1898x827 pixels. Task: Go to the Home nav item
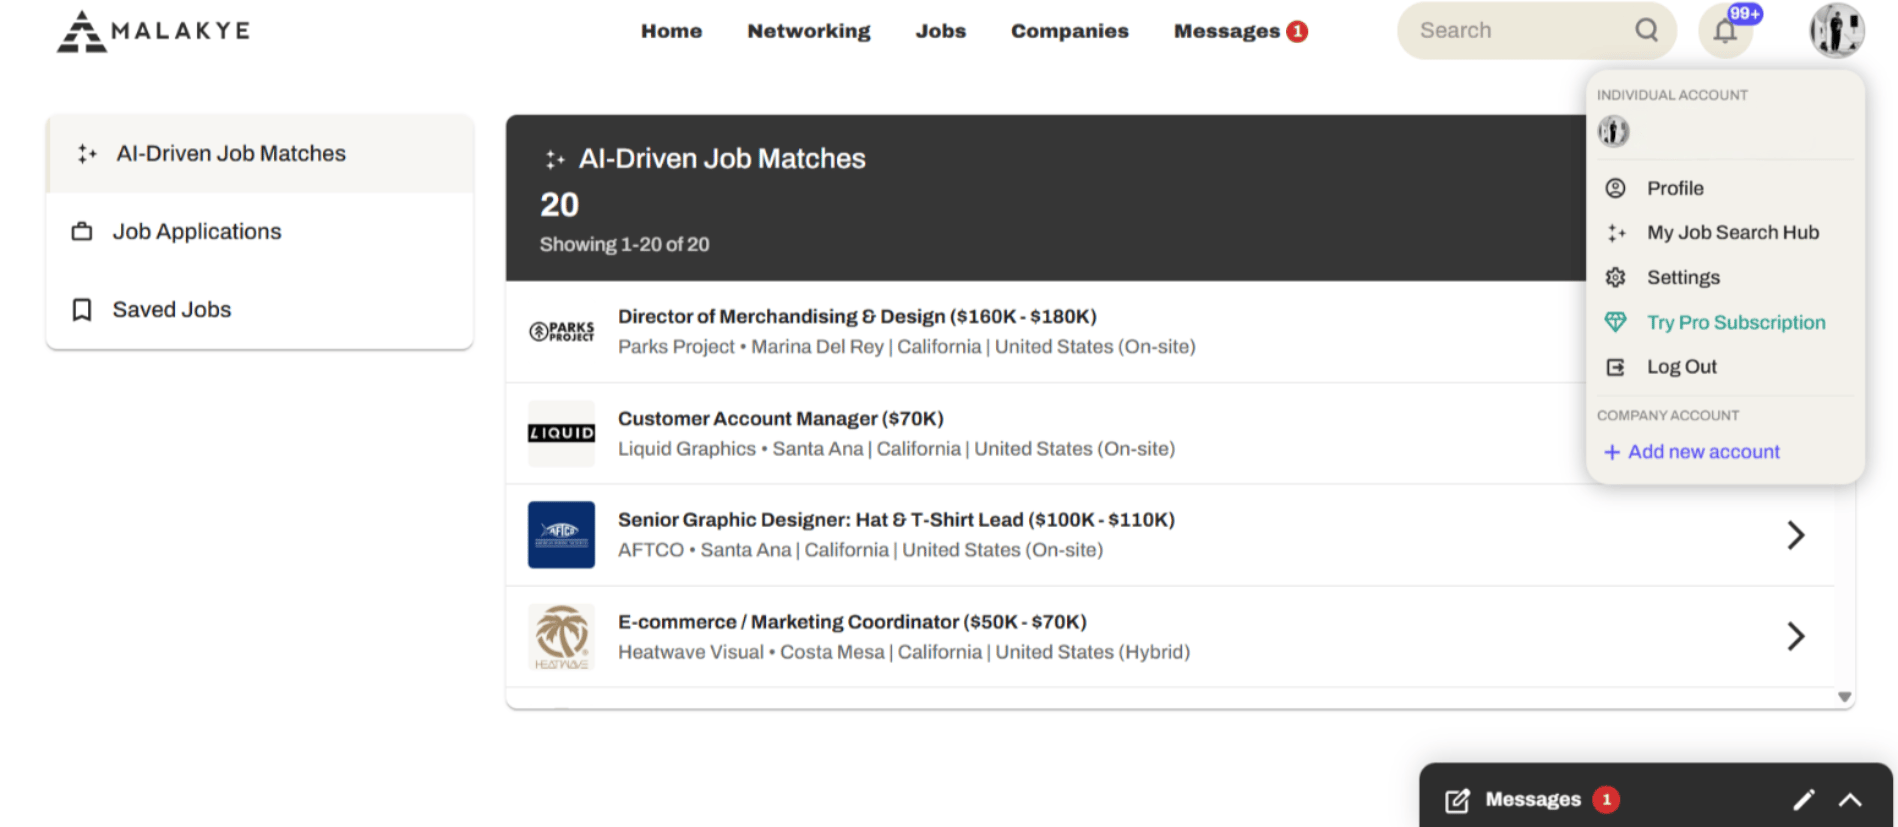click(672, 31)
